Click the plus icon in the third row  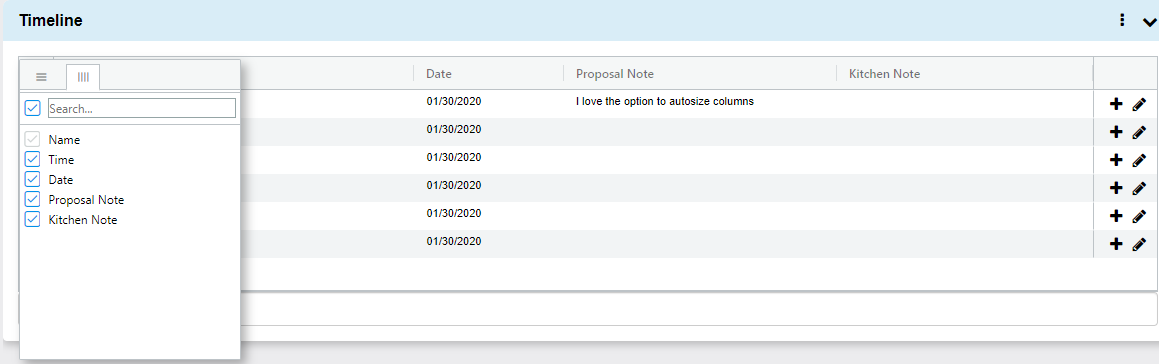tap(1116, 160)
